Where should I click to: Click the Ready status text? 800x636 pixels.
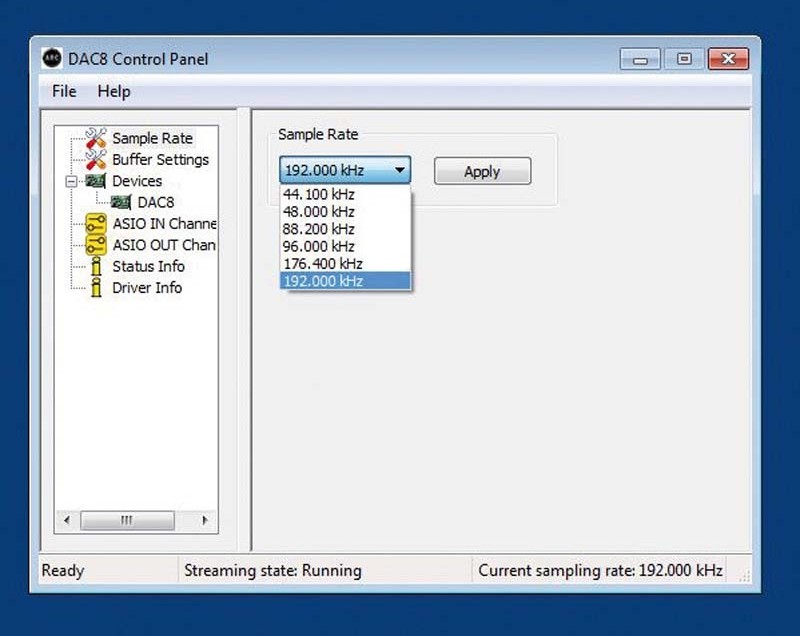click(x=63, y=570)
